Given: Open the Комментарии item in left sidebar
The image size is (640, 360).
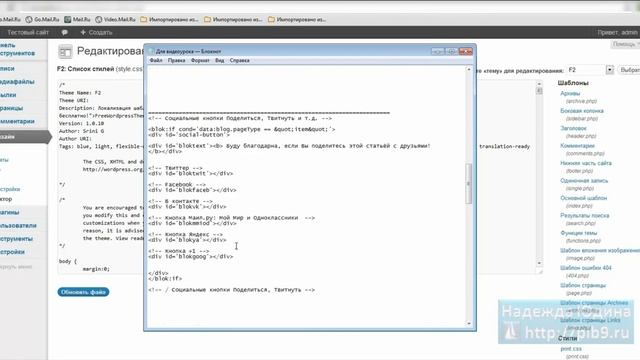Looking at the screenshot, I should 17,121.
